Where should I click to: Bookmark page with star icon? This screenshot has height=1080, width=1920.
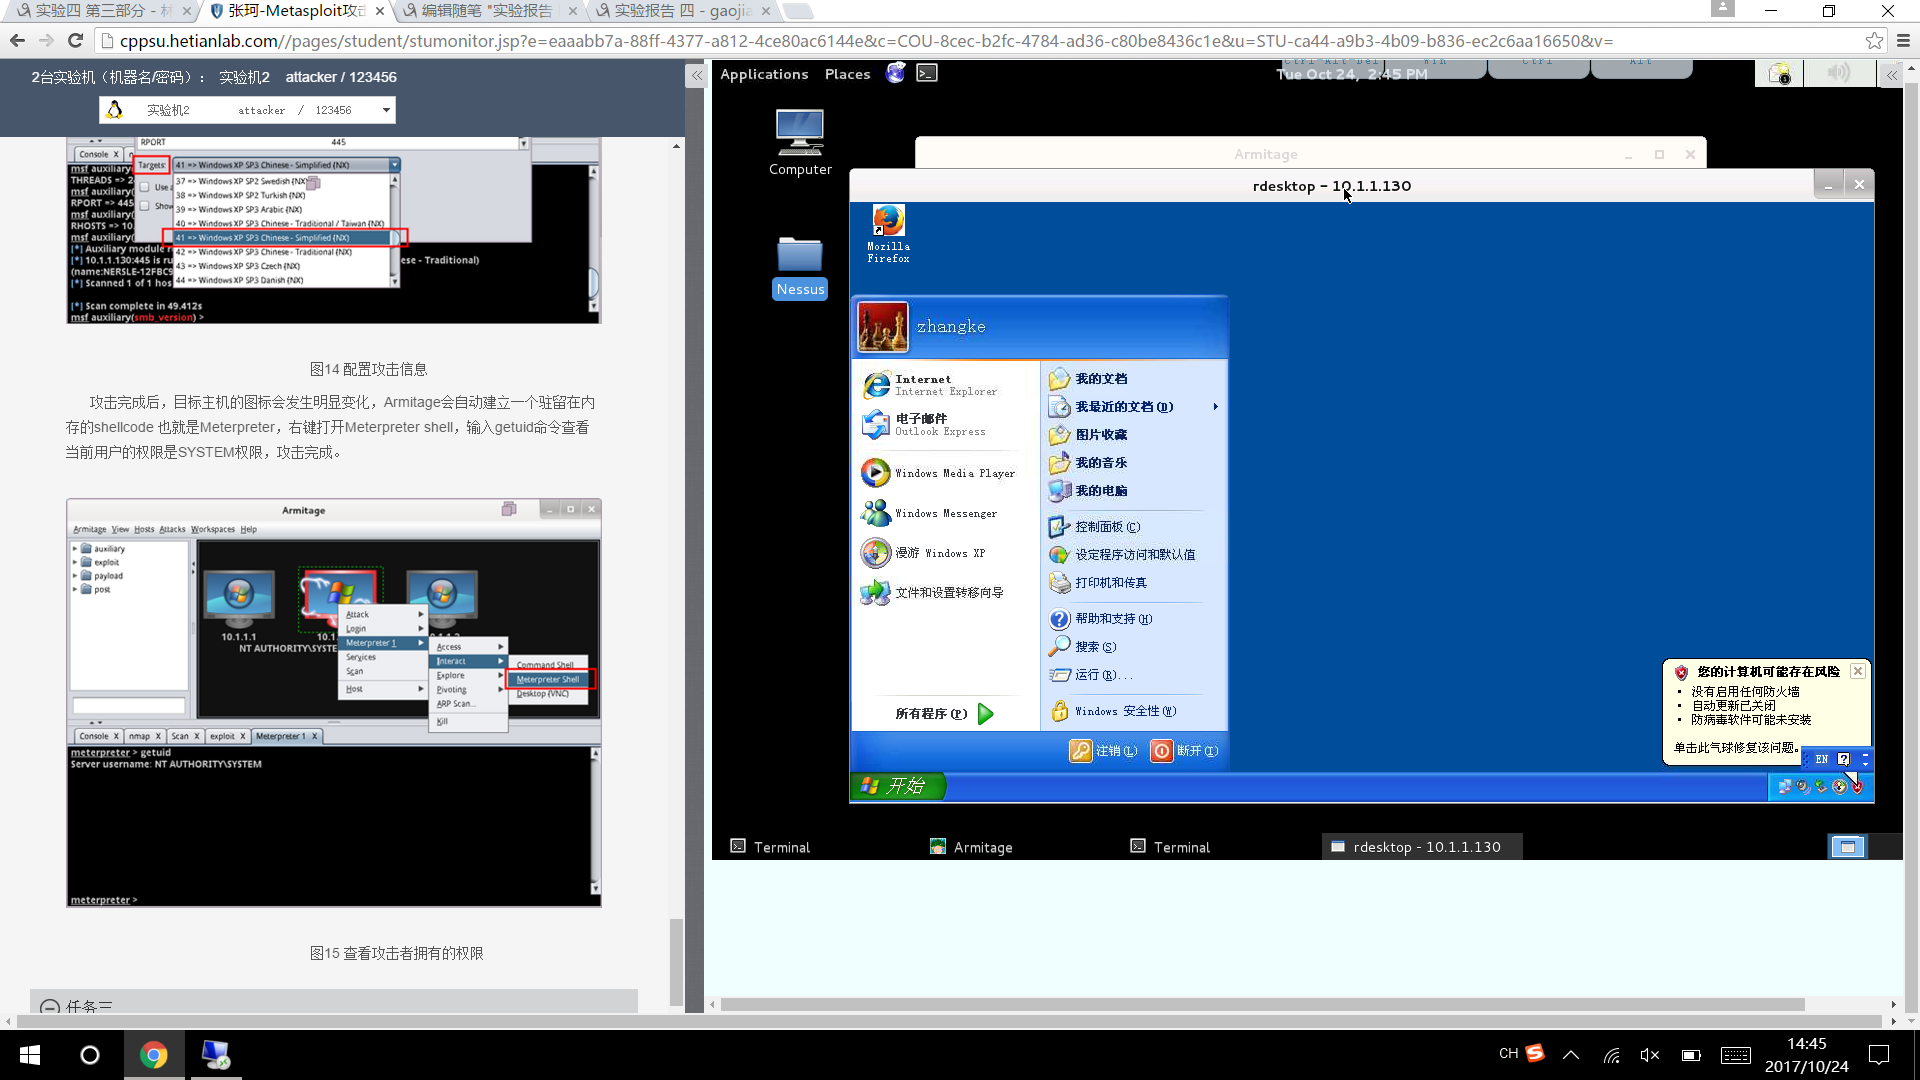(1874, 41)
